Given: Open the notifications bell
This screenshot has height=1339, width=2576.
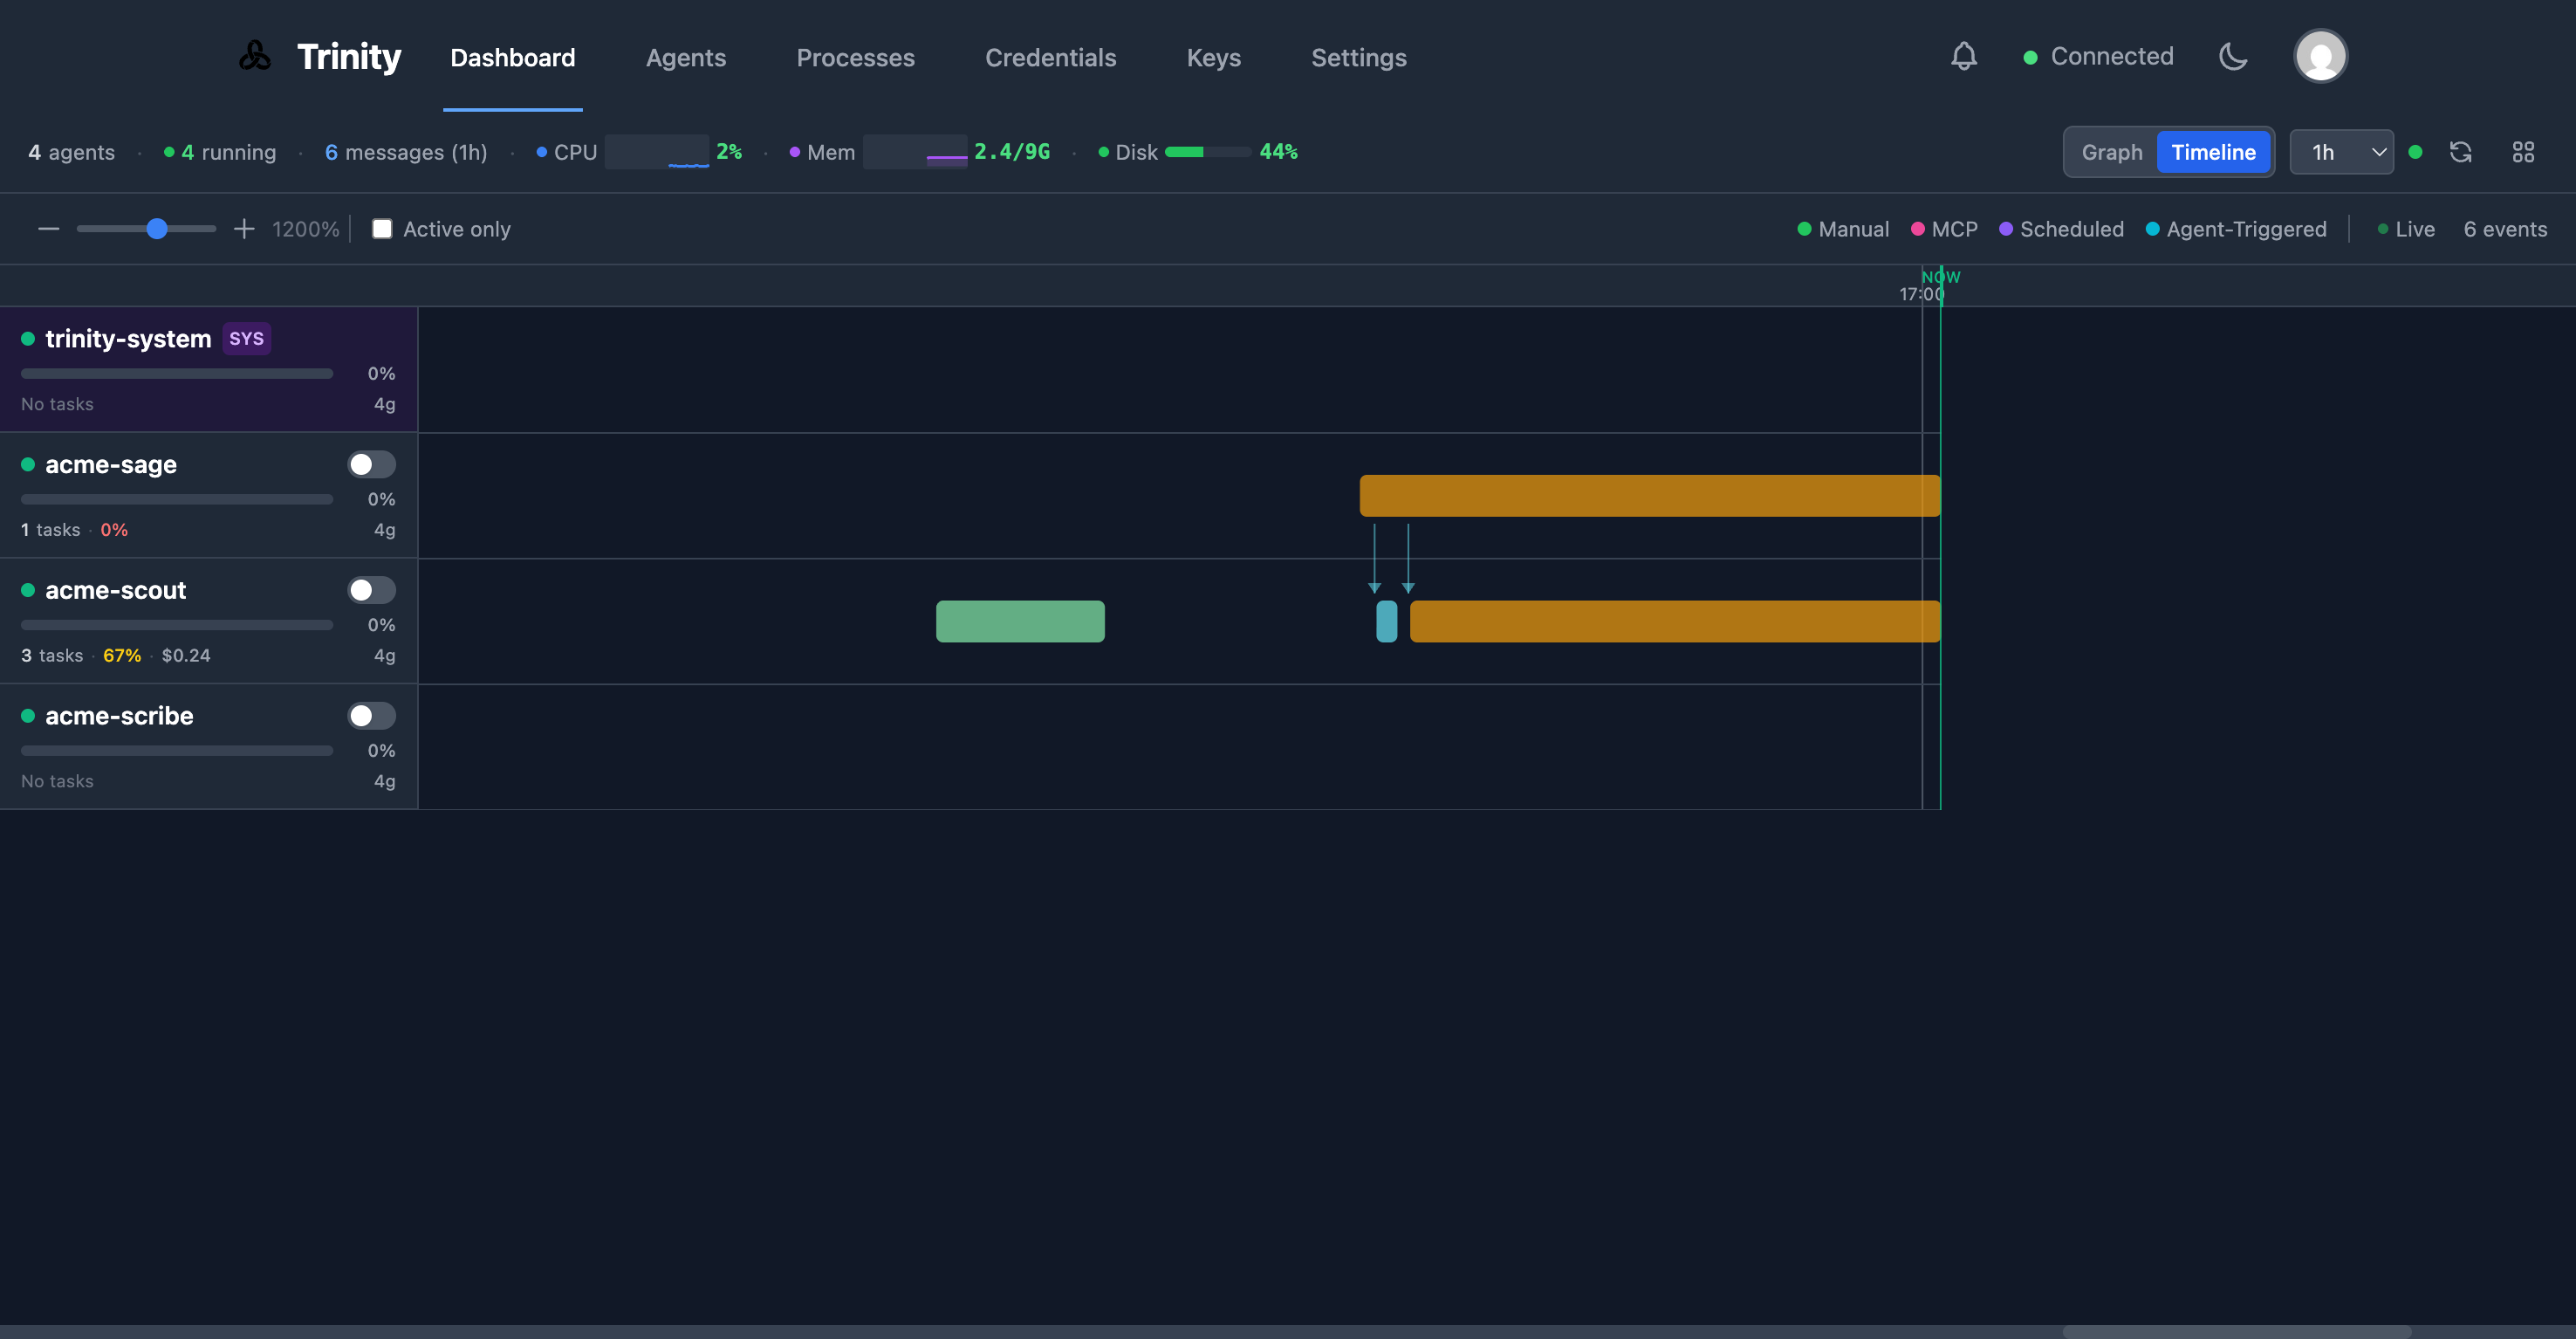Looking at the screenshot, I should point(1963,56).
